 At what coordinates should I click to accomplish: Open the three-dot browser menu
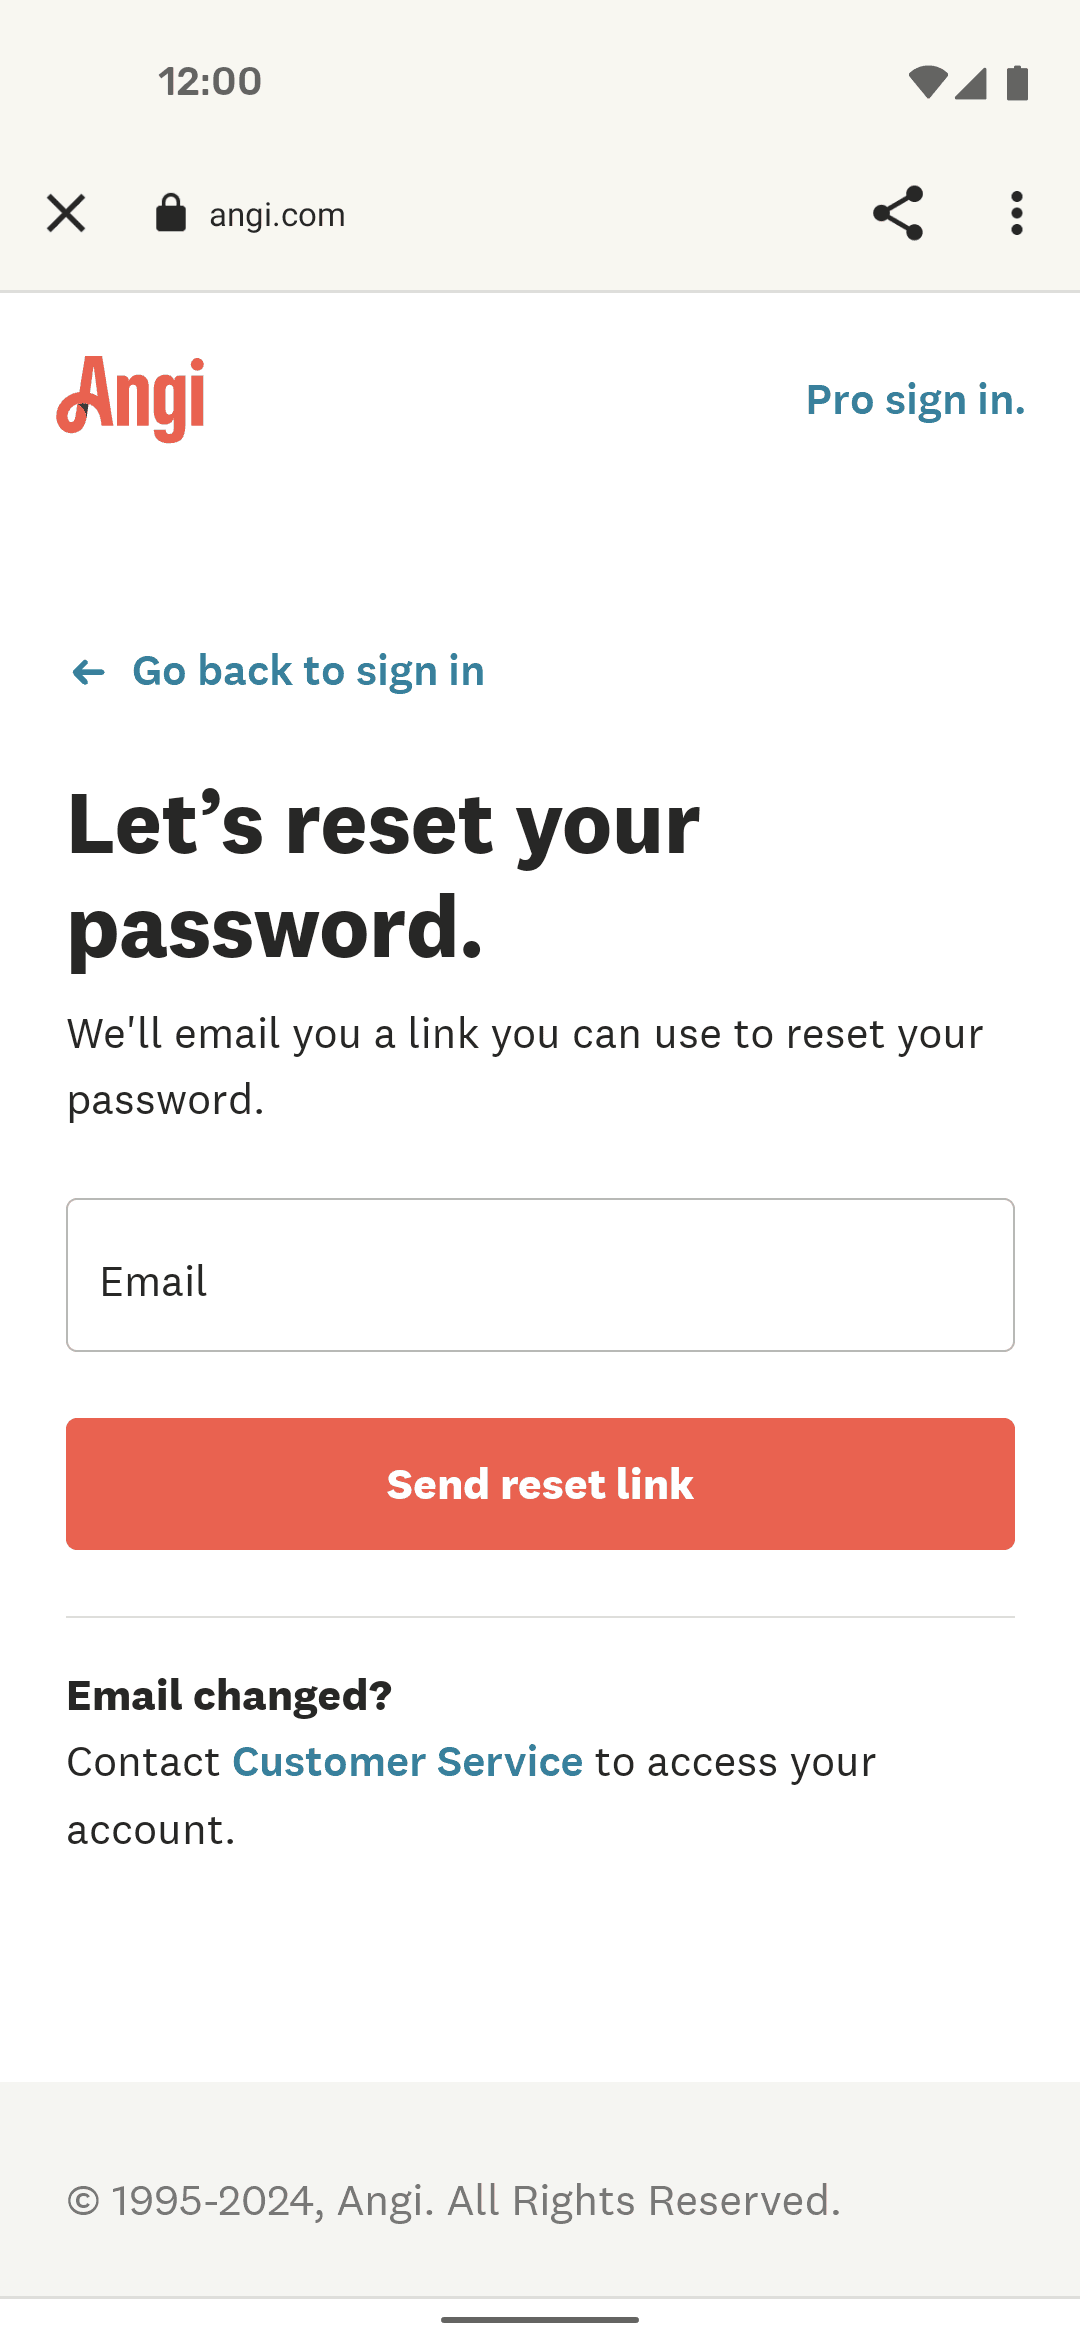1017,213
